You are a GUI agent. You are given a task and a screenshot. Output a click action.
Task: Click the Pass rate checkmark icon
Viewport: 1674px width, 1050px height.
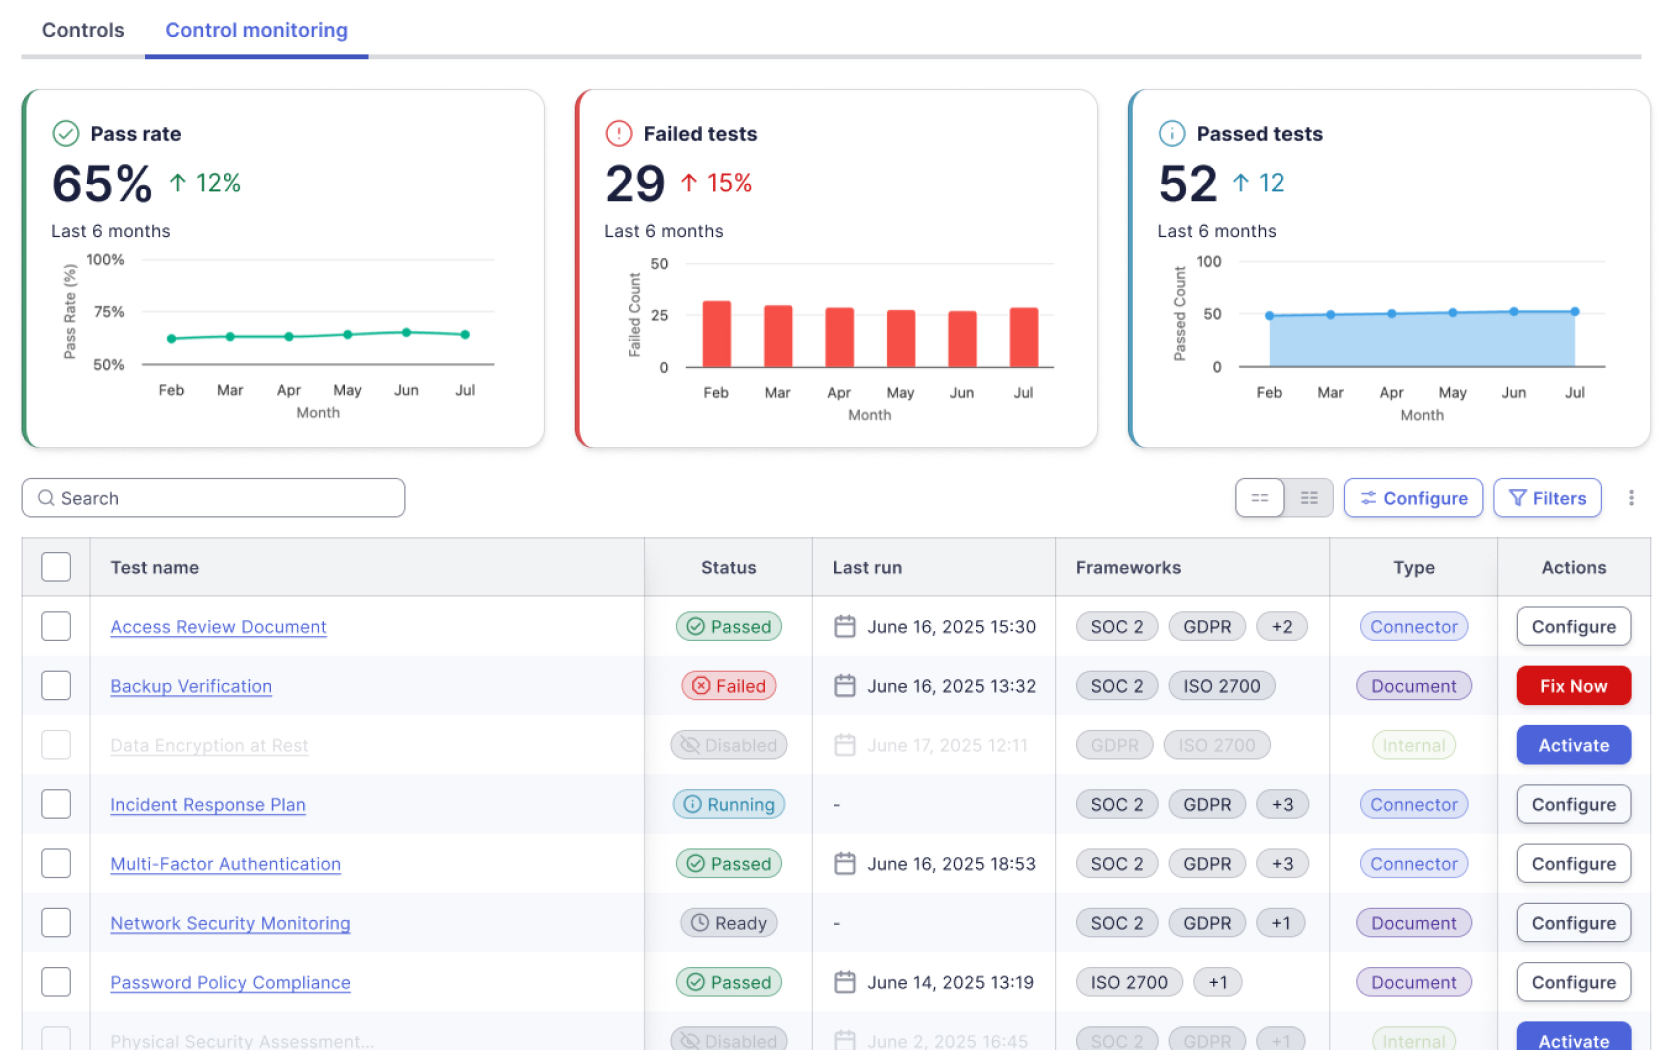pyautogui.click(x=66, y=133)
